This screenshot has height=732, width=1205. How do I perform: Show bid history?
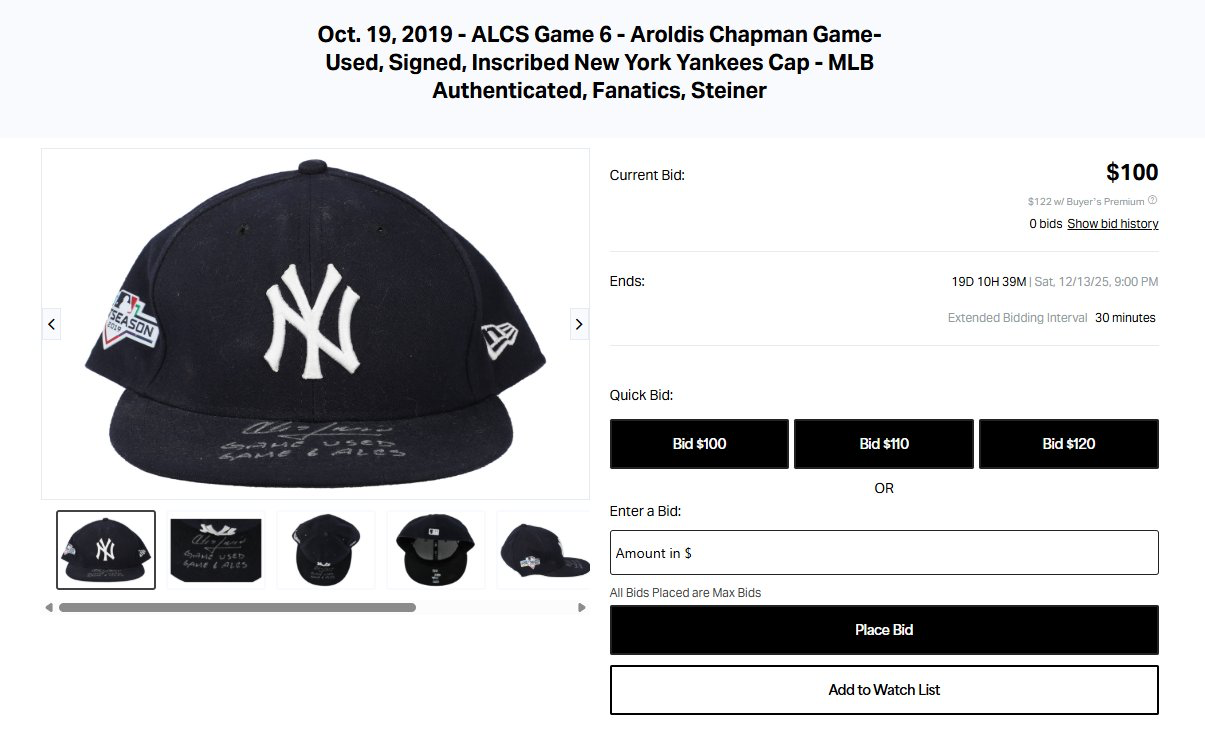pos(1112,224)
